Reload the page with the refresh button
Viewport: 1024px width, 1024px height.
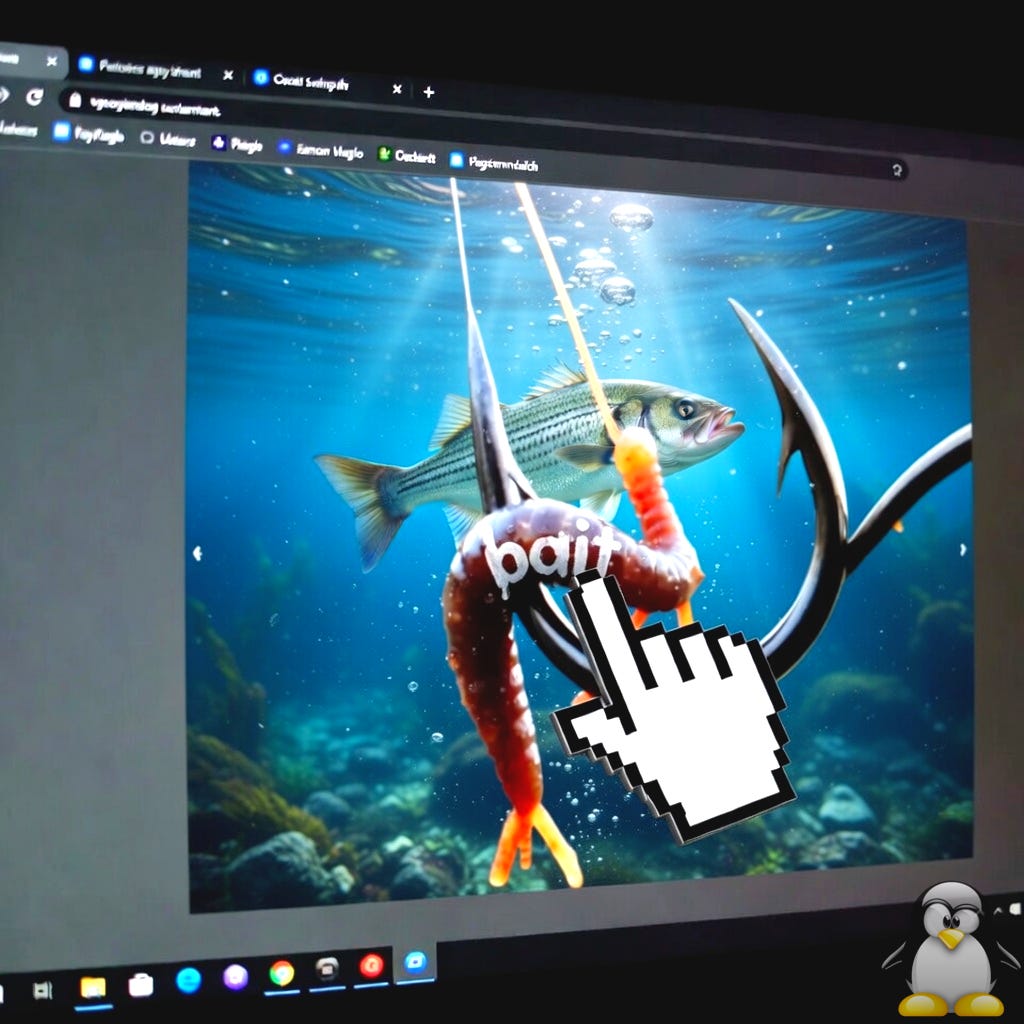click(34, 97)
